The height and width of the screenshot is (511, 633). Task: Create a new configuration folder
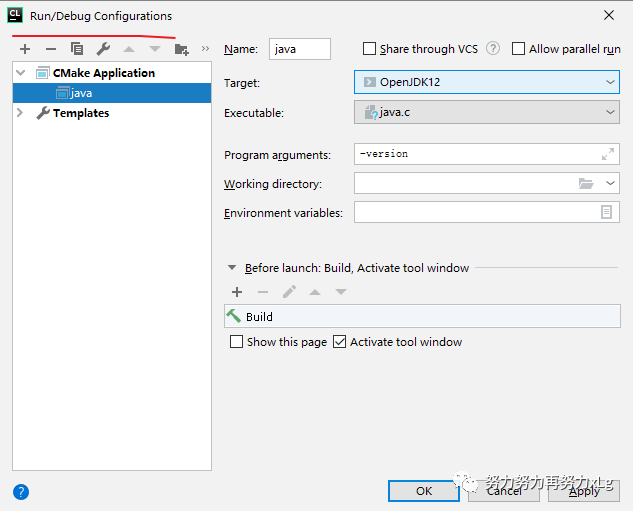point(181,49)
